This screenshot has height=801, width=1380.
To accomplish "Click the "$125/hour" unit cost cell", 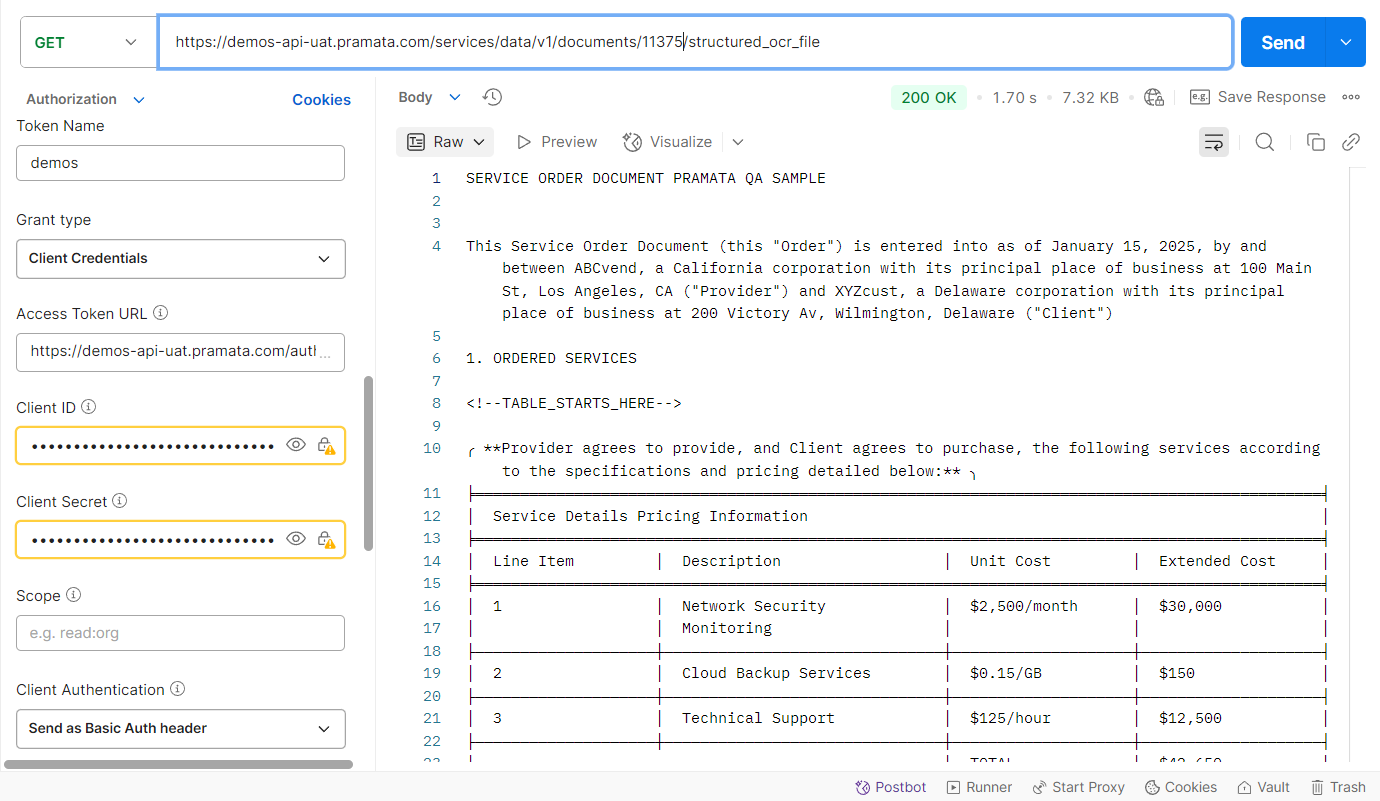I will coord(1010,718).
